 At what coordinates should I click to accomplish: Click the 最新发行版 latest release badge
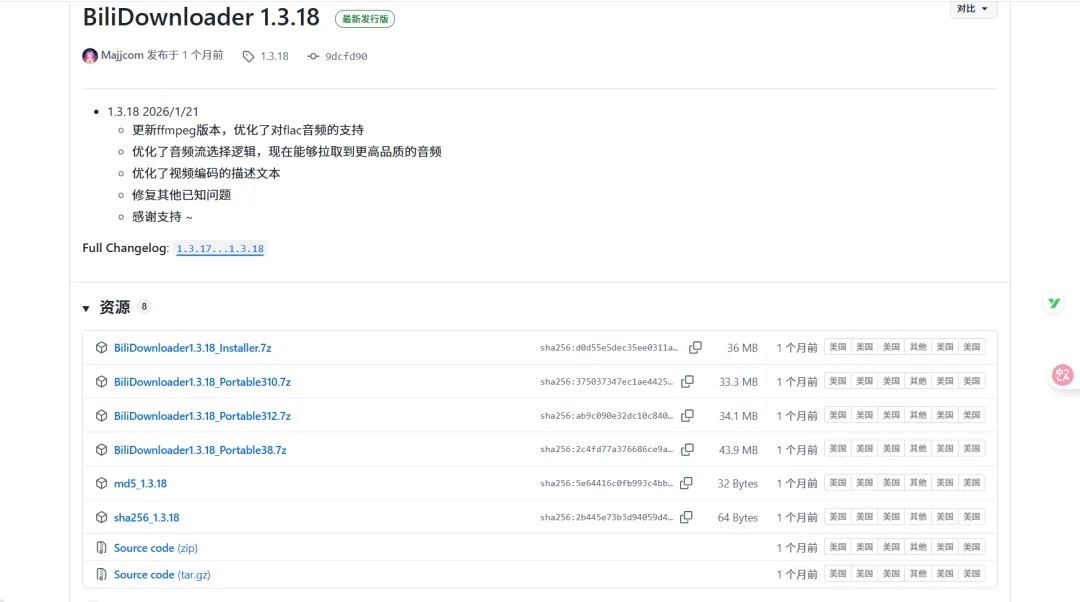(x=365, y=19)
